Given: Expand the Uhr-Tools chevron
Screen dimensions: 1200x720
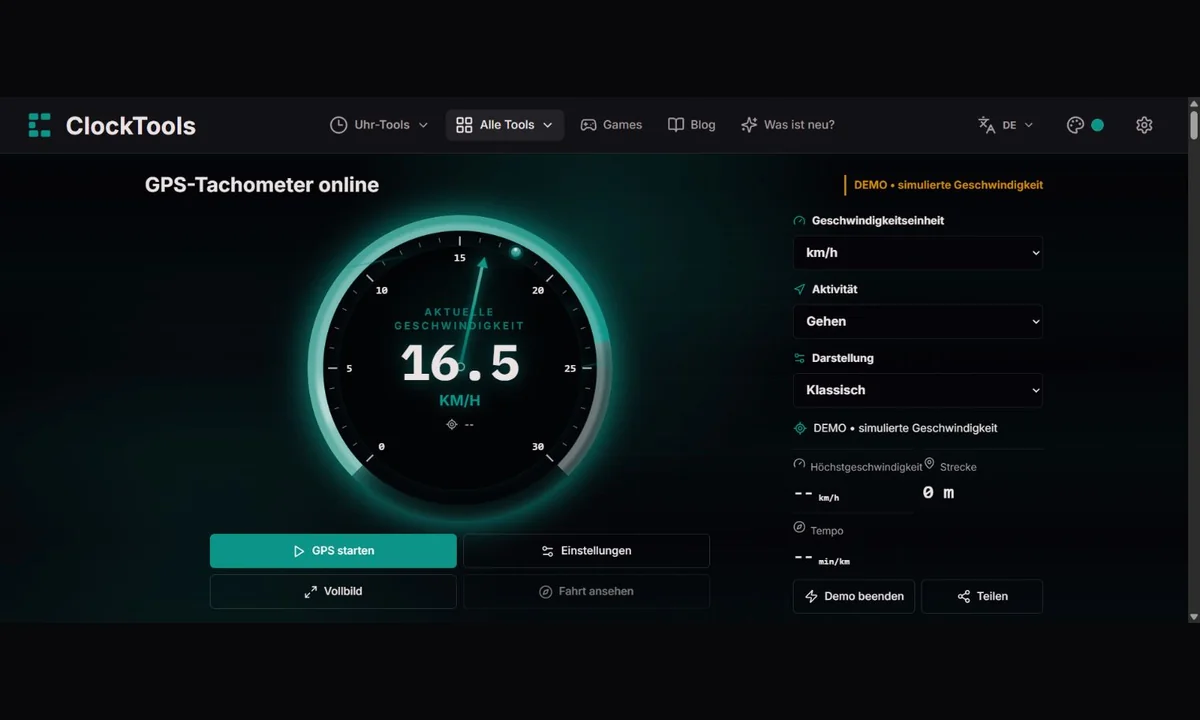Looking at the screenshot, I should click(x=423, y=125).
